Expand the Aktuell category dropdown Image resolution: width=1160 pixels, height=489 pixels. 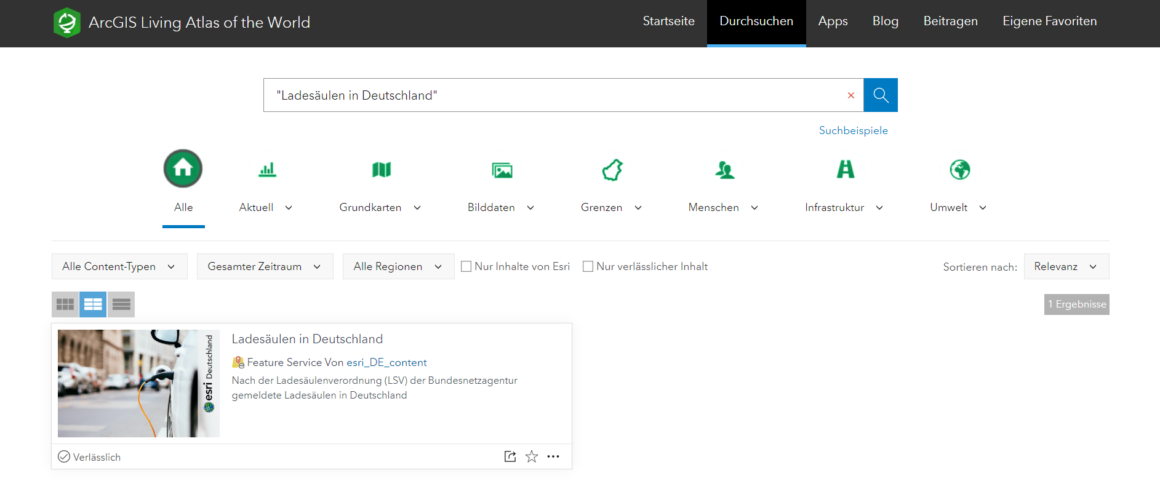tap(289, 208)
